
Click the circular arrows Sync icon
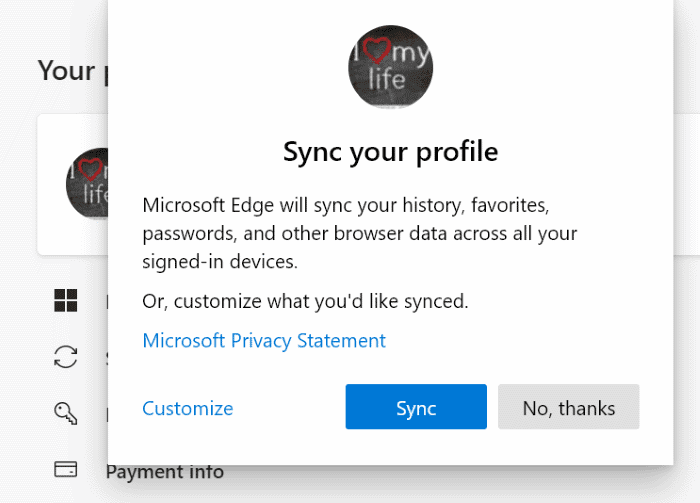tap(65, 357)
